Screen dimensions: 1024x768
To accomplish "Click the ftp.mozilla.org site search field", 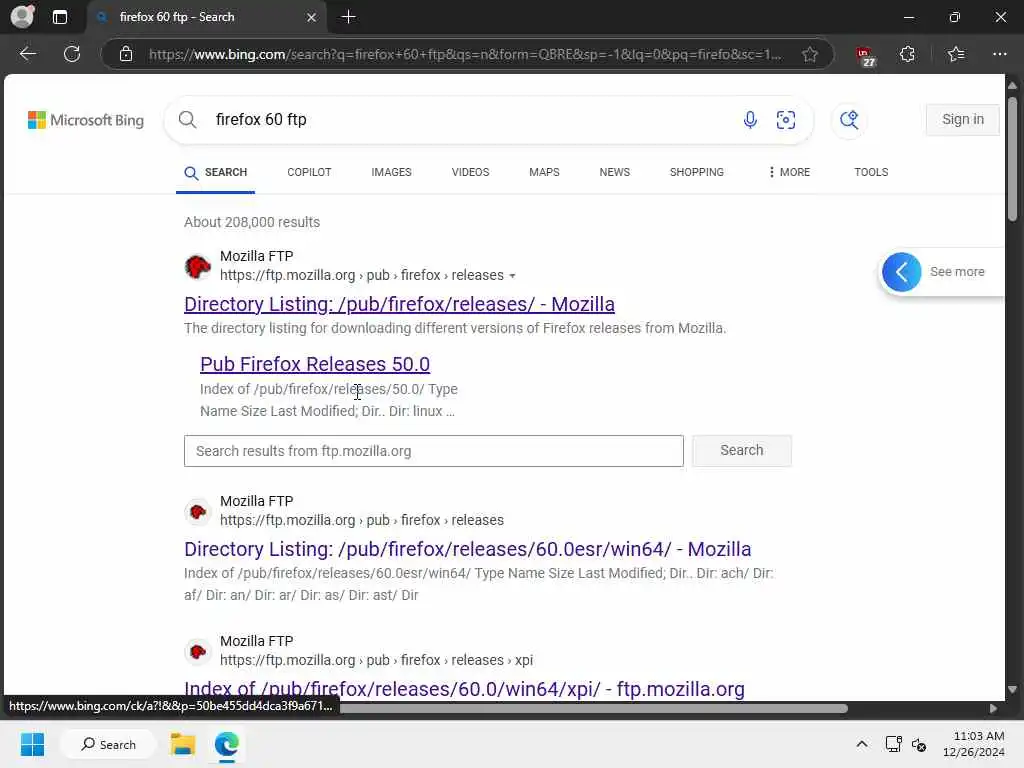I will click(434, 451).
